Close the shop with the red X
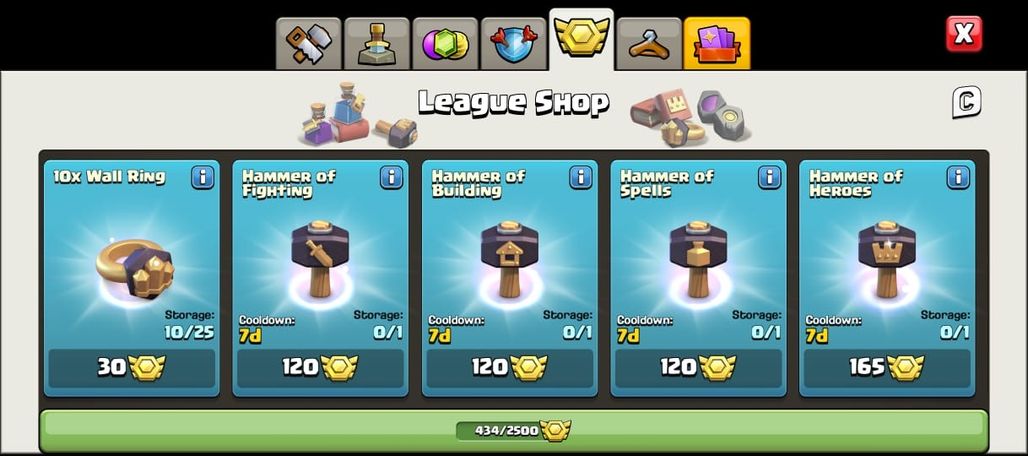Viewport: 1028px width, 456px height. click(x=964, y=34)
